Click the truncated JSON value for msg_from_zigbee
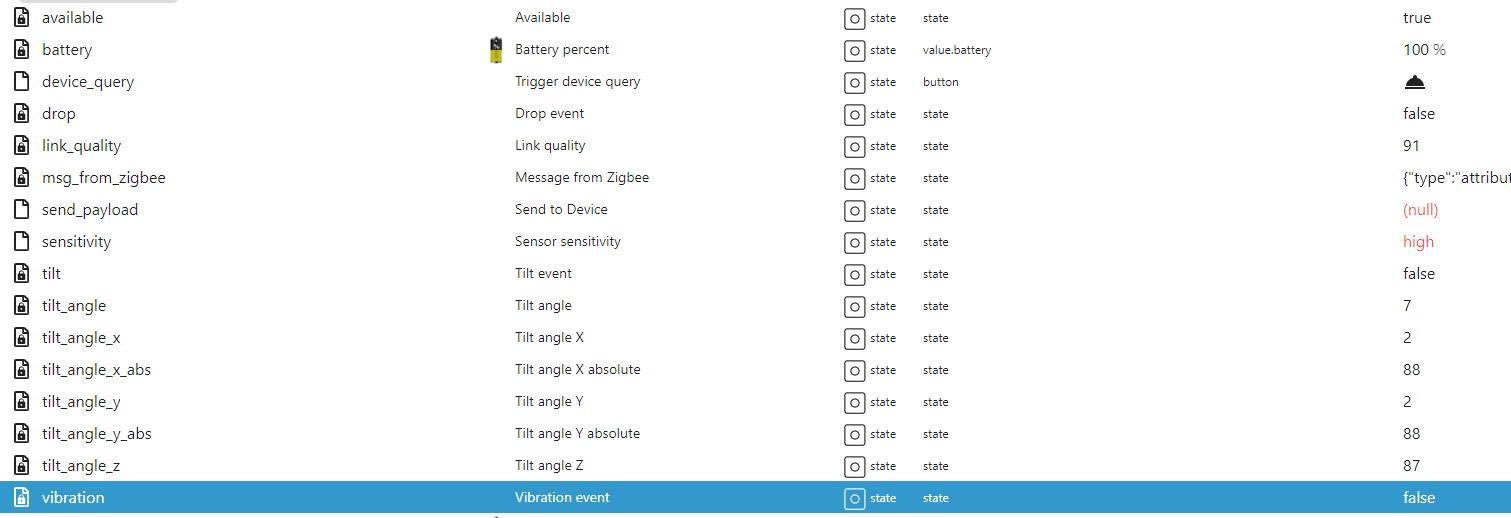The image size is (1511, 518). coord(1457,178)
